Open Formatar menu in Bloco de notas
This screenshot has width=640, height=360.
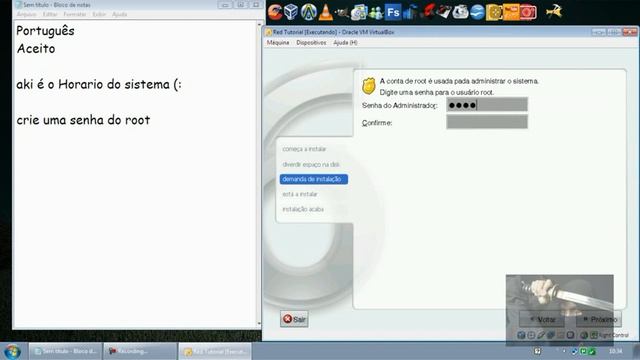point(75,14)
